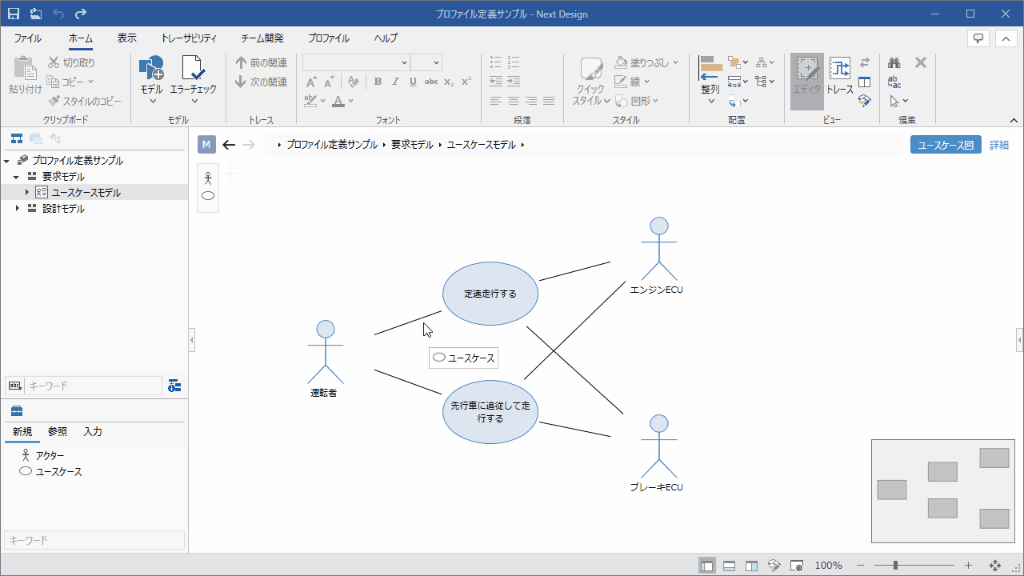This screenshot has height=576, width=1024.
Task: Click the binoculars search icon
Action: (x=894, y=63)
